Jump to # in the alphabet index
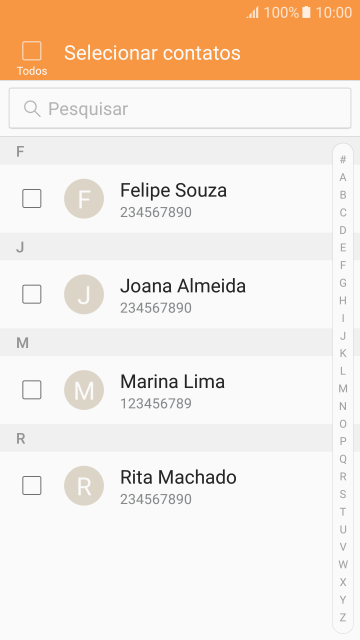The height and width of the screenshot is (640, 360). pos(343,160)
